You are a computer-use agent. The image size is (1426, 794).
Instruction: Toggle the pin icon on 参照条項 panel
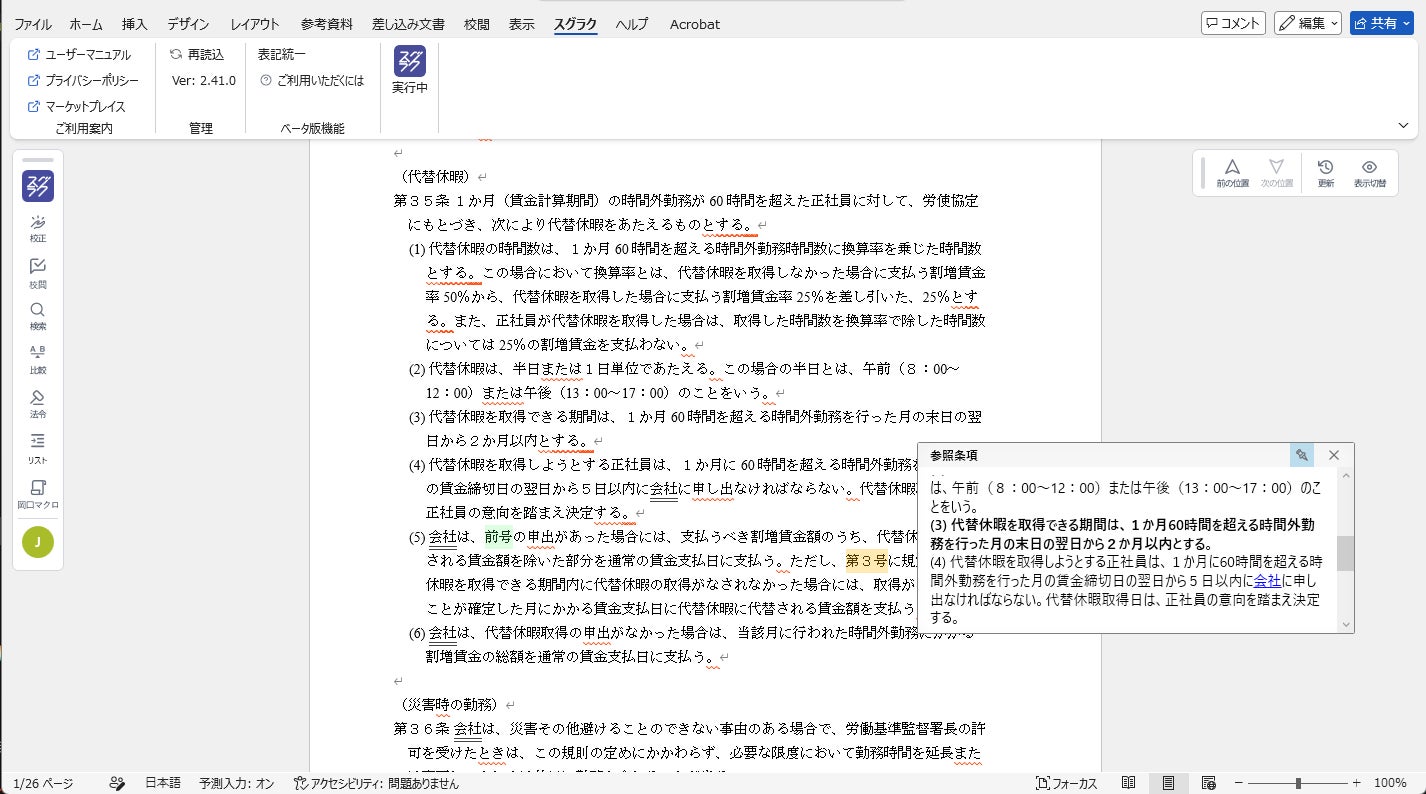[x=1301, y=455]
